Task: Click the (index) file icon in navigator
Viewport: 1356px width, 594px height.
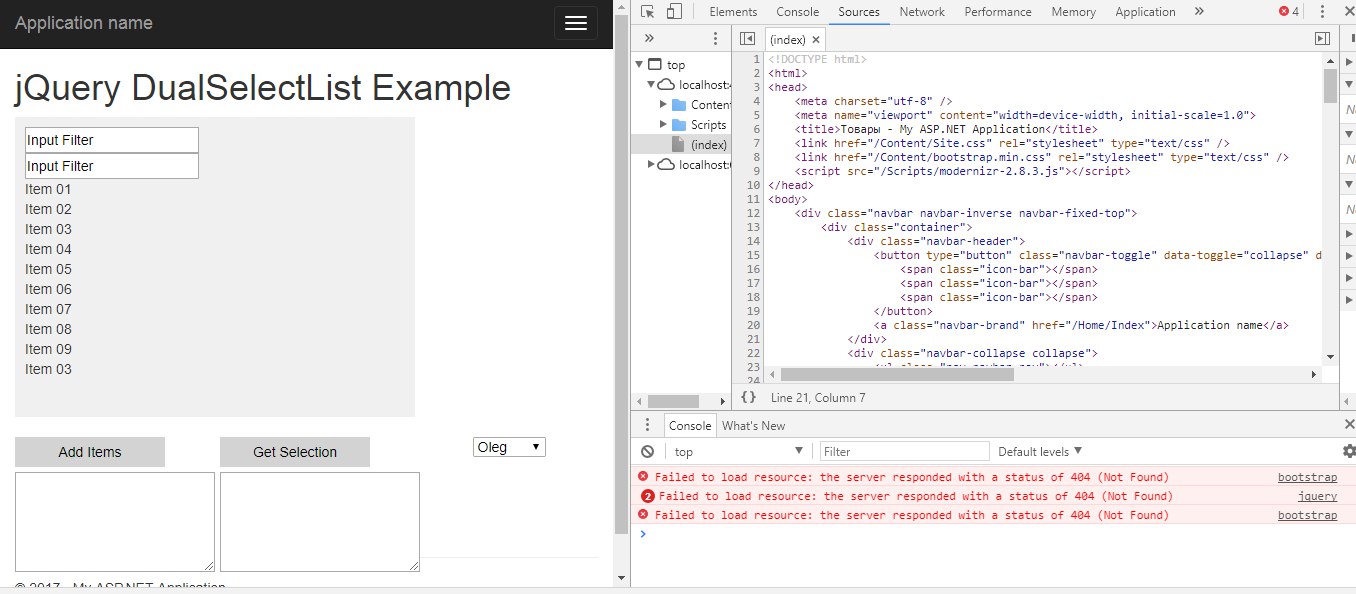Action: tap(679, 145)
